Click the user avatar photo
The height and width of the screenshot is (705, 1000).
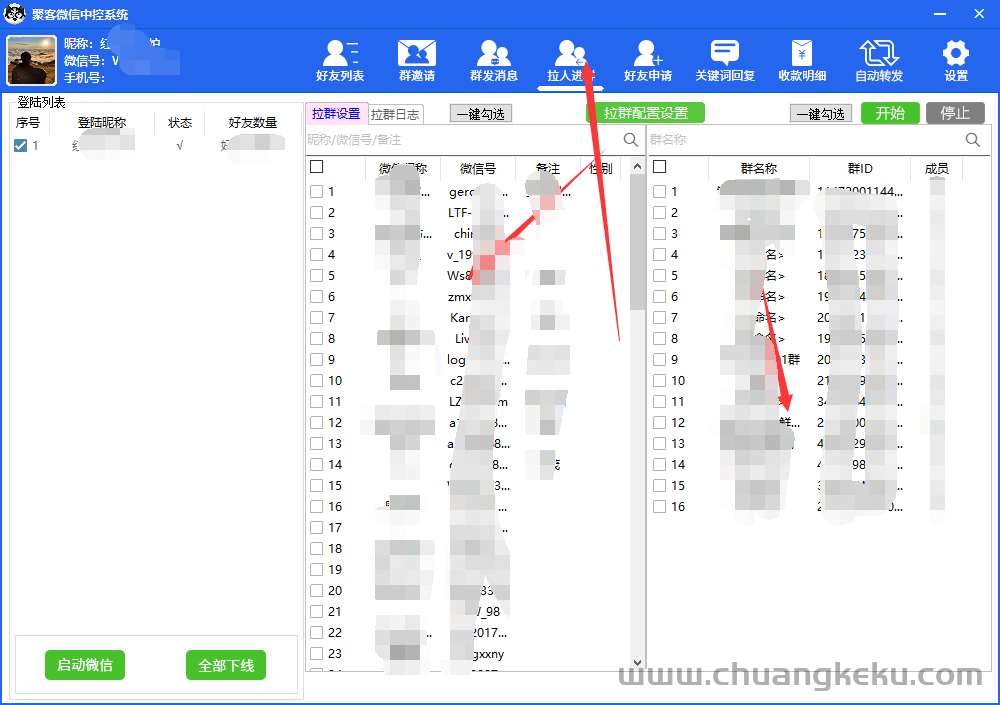[31, 60]
